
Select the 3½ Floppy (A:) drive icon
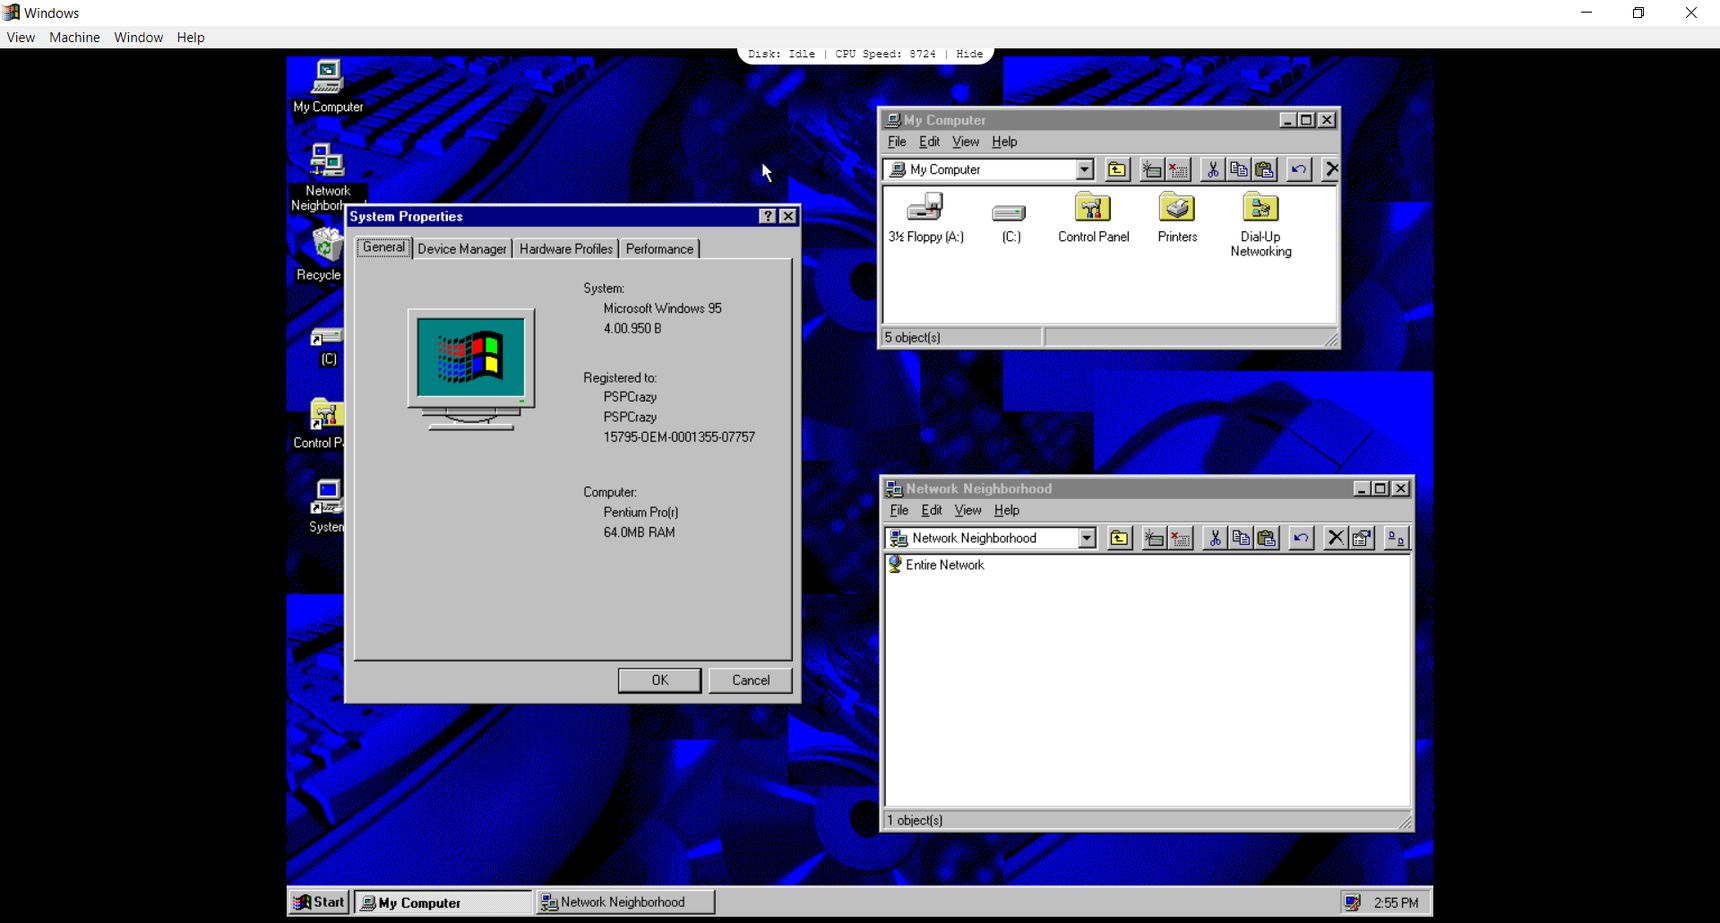point(926,218)
